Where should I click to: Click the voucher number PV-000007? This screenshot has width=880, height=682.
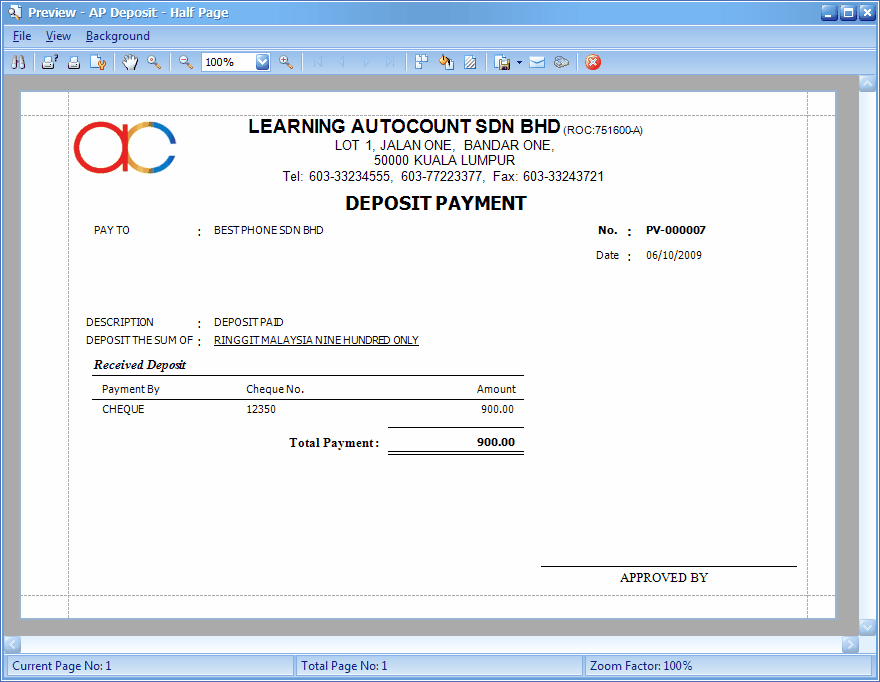tap(676, 230)
